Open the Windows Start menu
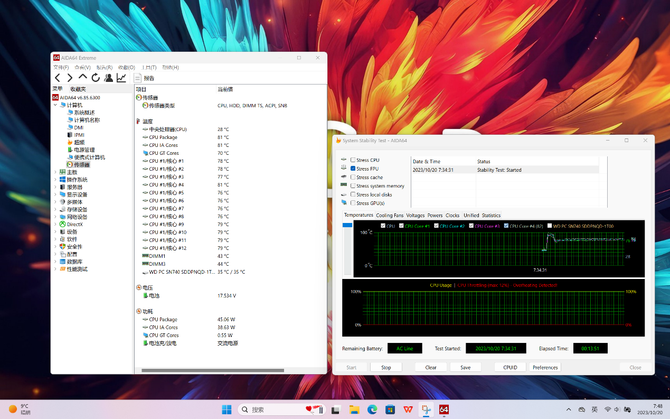The height and width of the screenshot is (419, 670). [x=226, y=410]
